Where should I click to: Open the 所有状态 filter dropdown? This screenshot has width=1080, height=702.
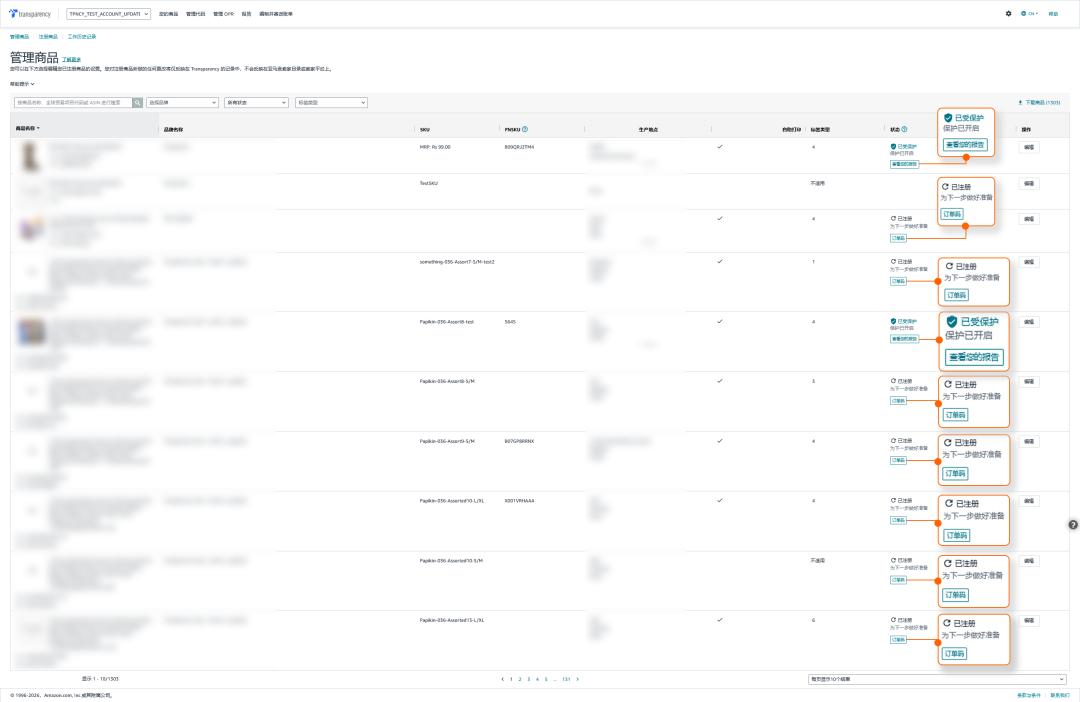tap(256, 102)
